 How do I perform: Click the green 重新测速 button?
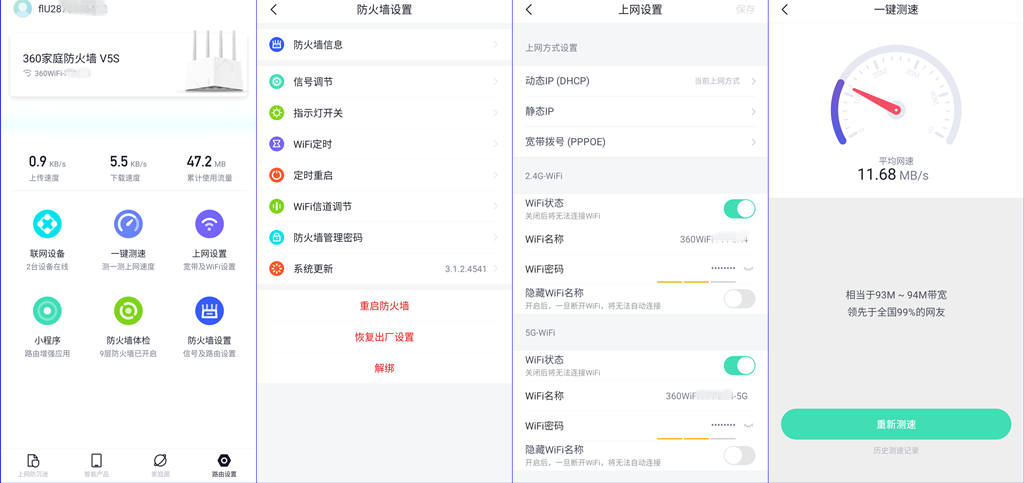tap(896, 424)
